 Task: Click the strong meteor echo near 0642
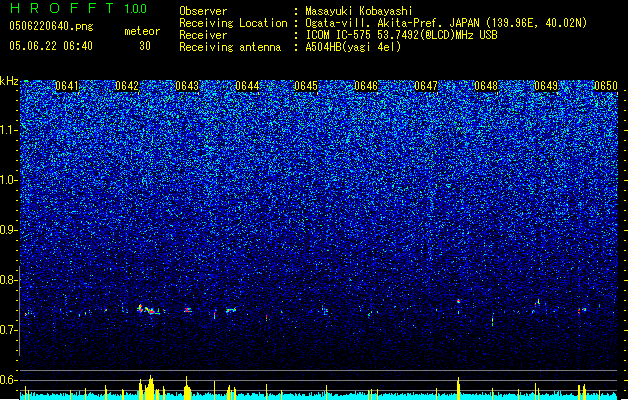[150, 310]
